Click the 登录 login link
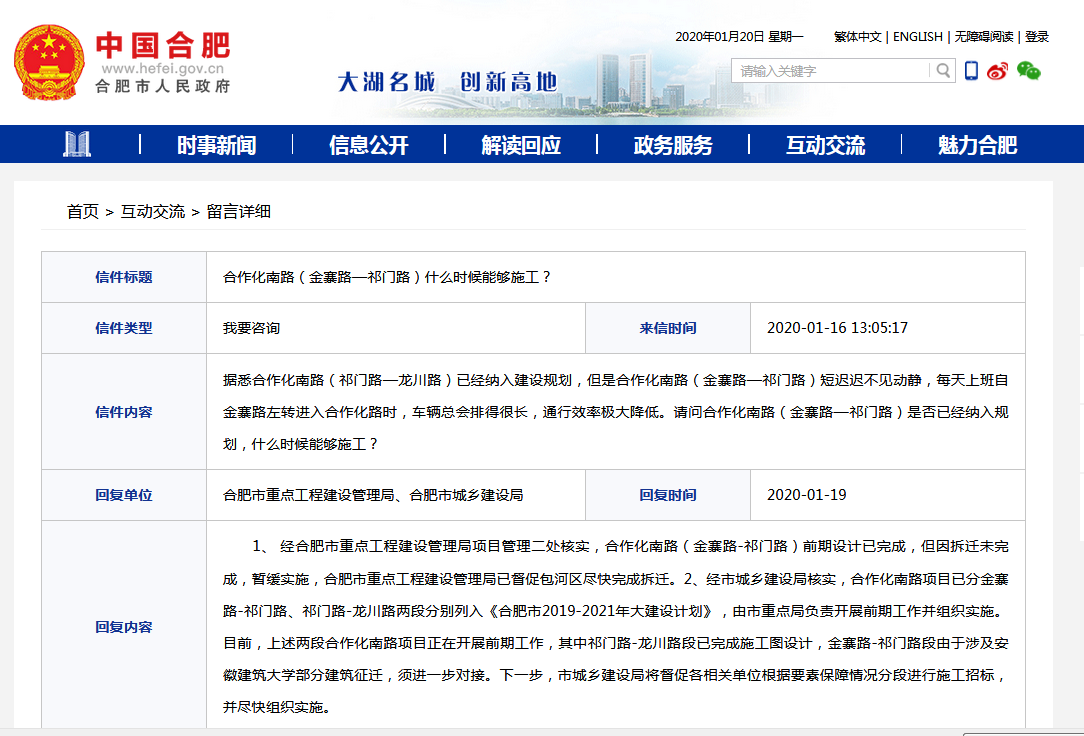This screenshot has width=1084, height=736. [x=1036, y=37]
